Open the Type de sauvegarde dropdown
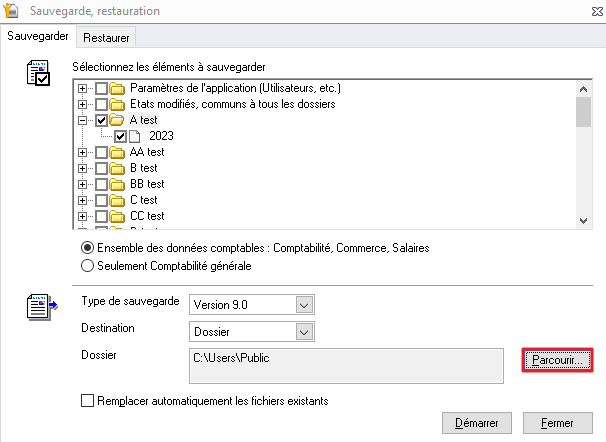This screenshot has height=442, width=606. point(305,305)
